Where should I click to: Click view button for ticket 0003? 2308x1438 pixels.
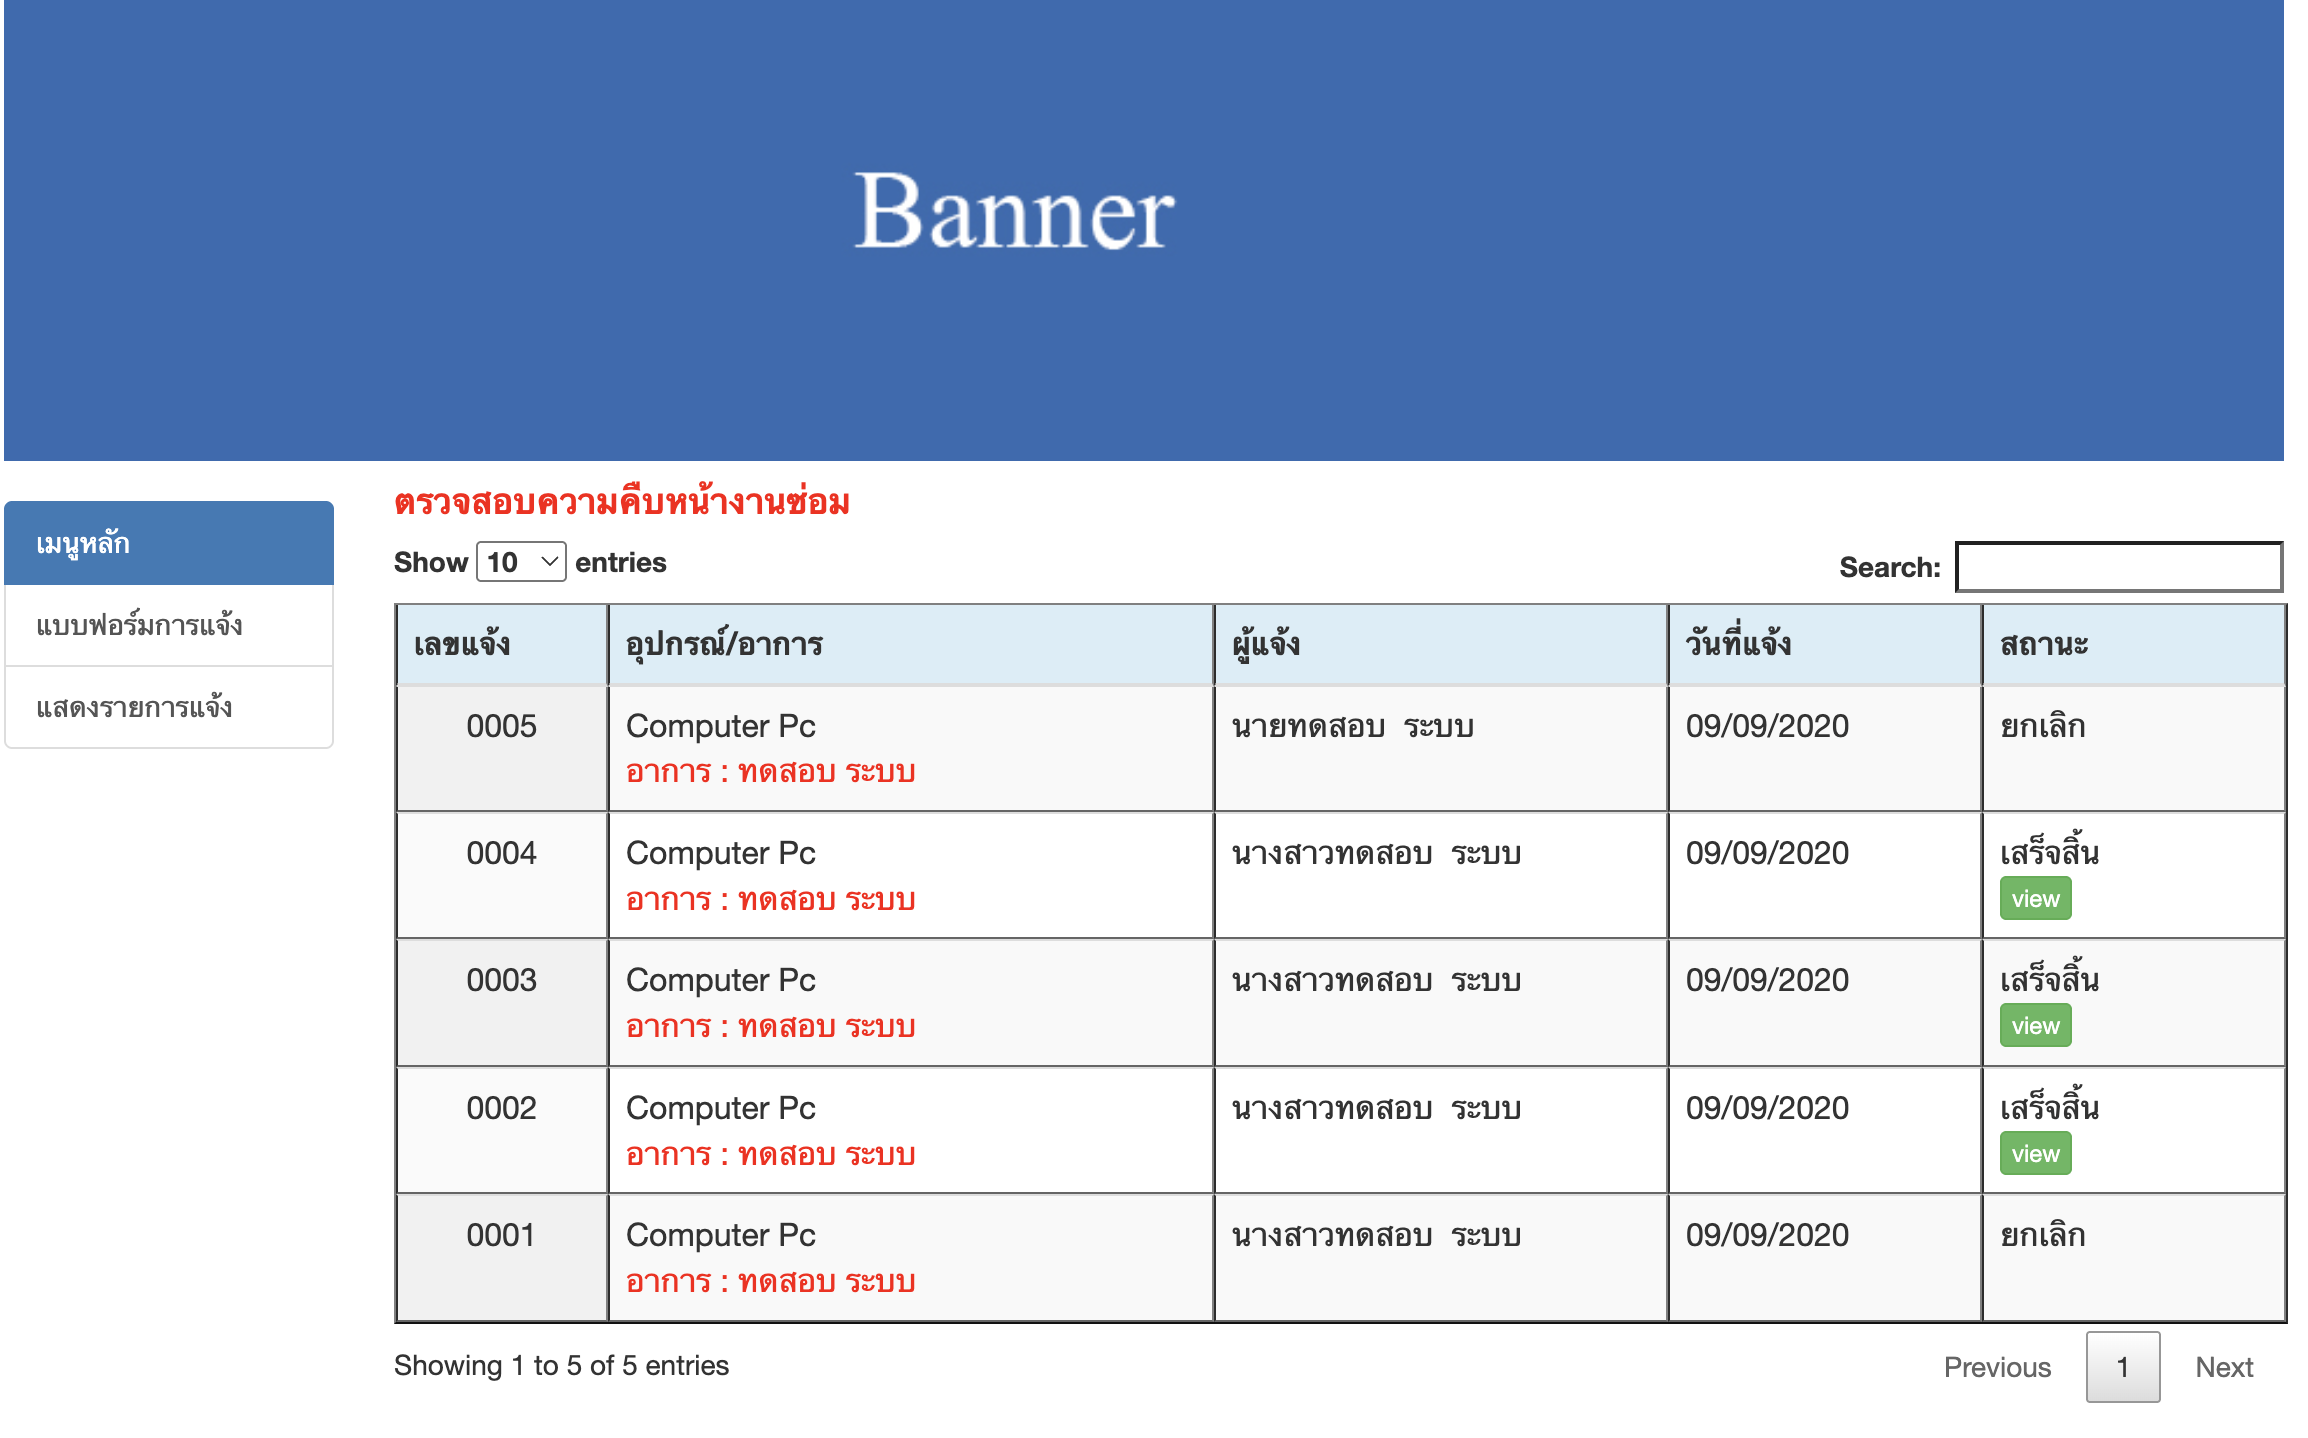(x=2034, y=1026)
